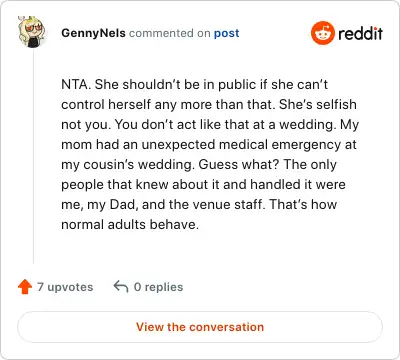400x360 pixels.
Task: Click the words "my cousin's wedding"
Action: (x=128, y=165)
